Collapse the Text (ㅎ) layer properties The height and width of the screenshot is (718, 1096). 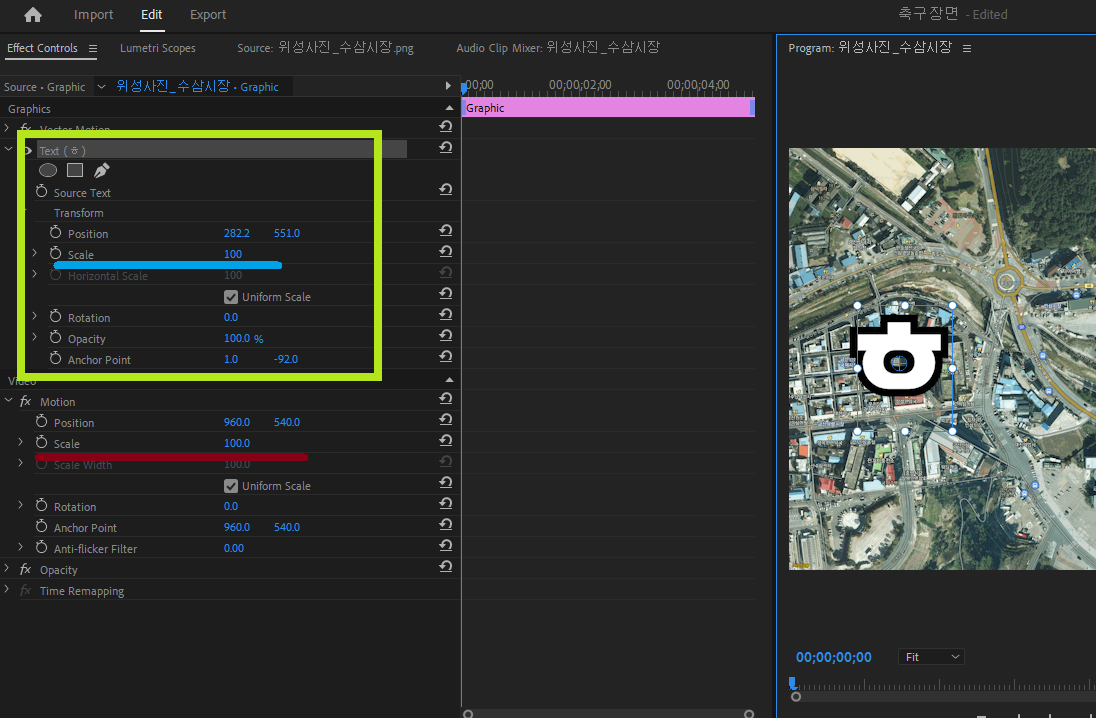[8, 149]
